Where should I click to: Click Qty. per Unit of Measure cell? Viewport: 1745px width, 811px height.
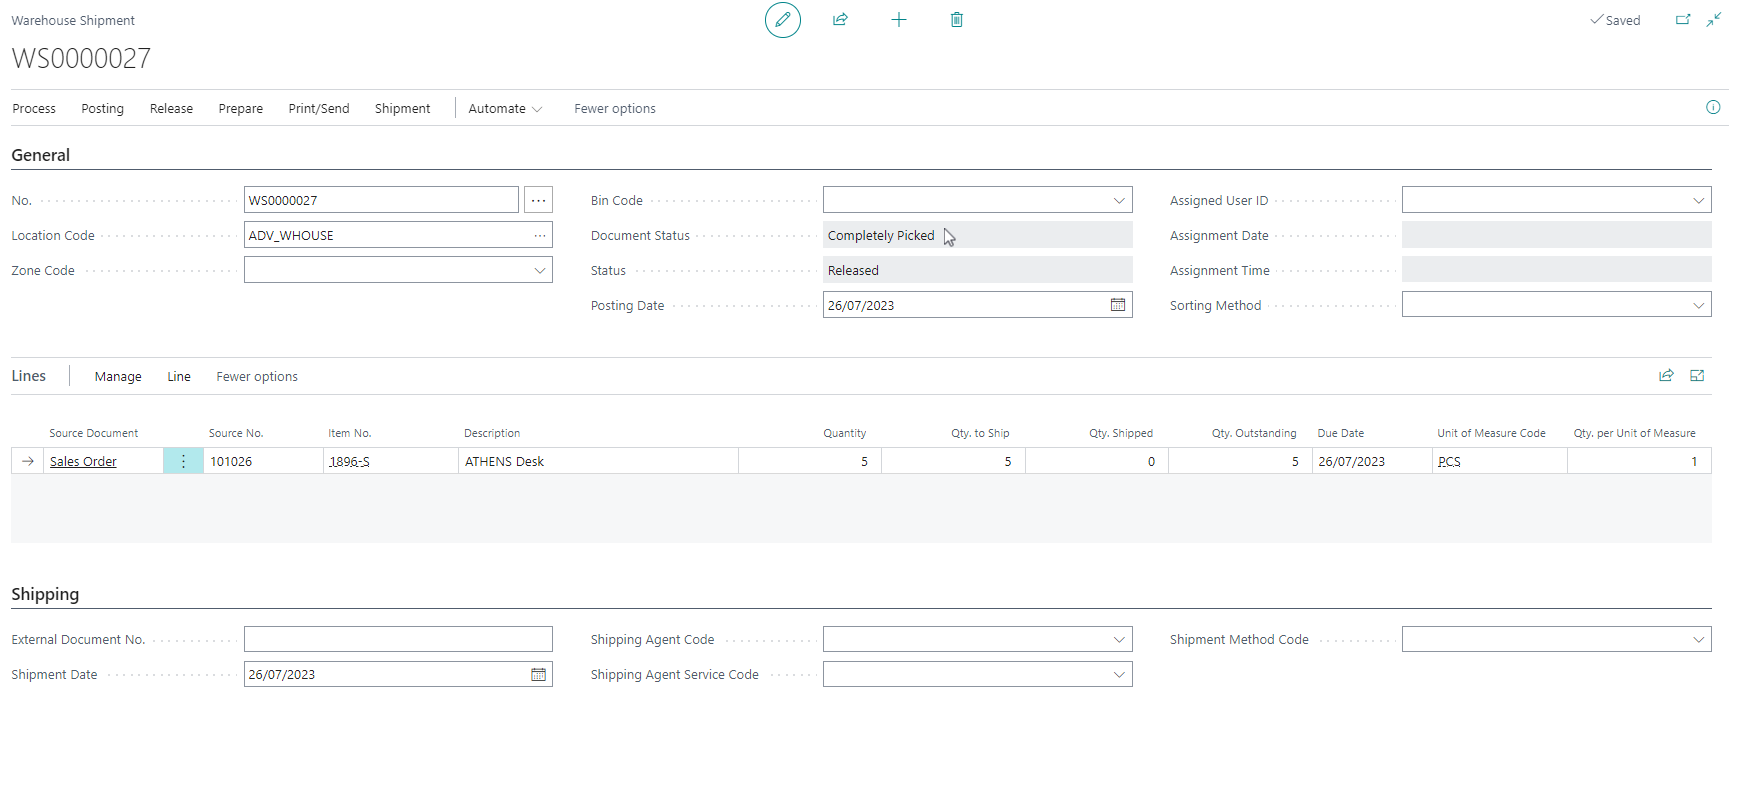tap(1639, 461)
